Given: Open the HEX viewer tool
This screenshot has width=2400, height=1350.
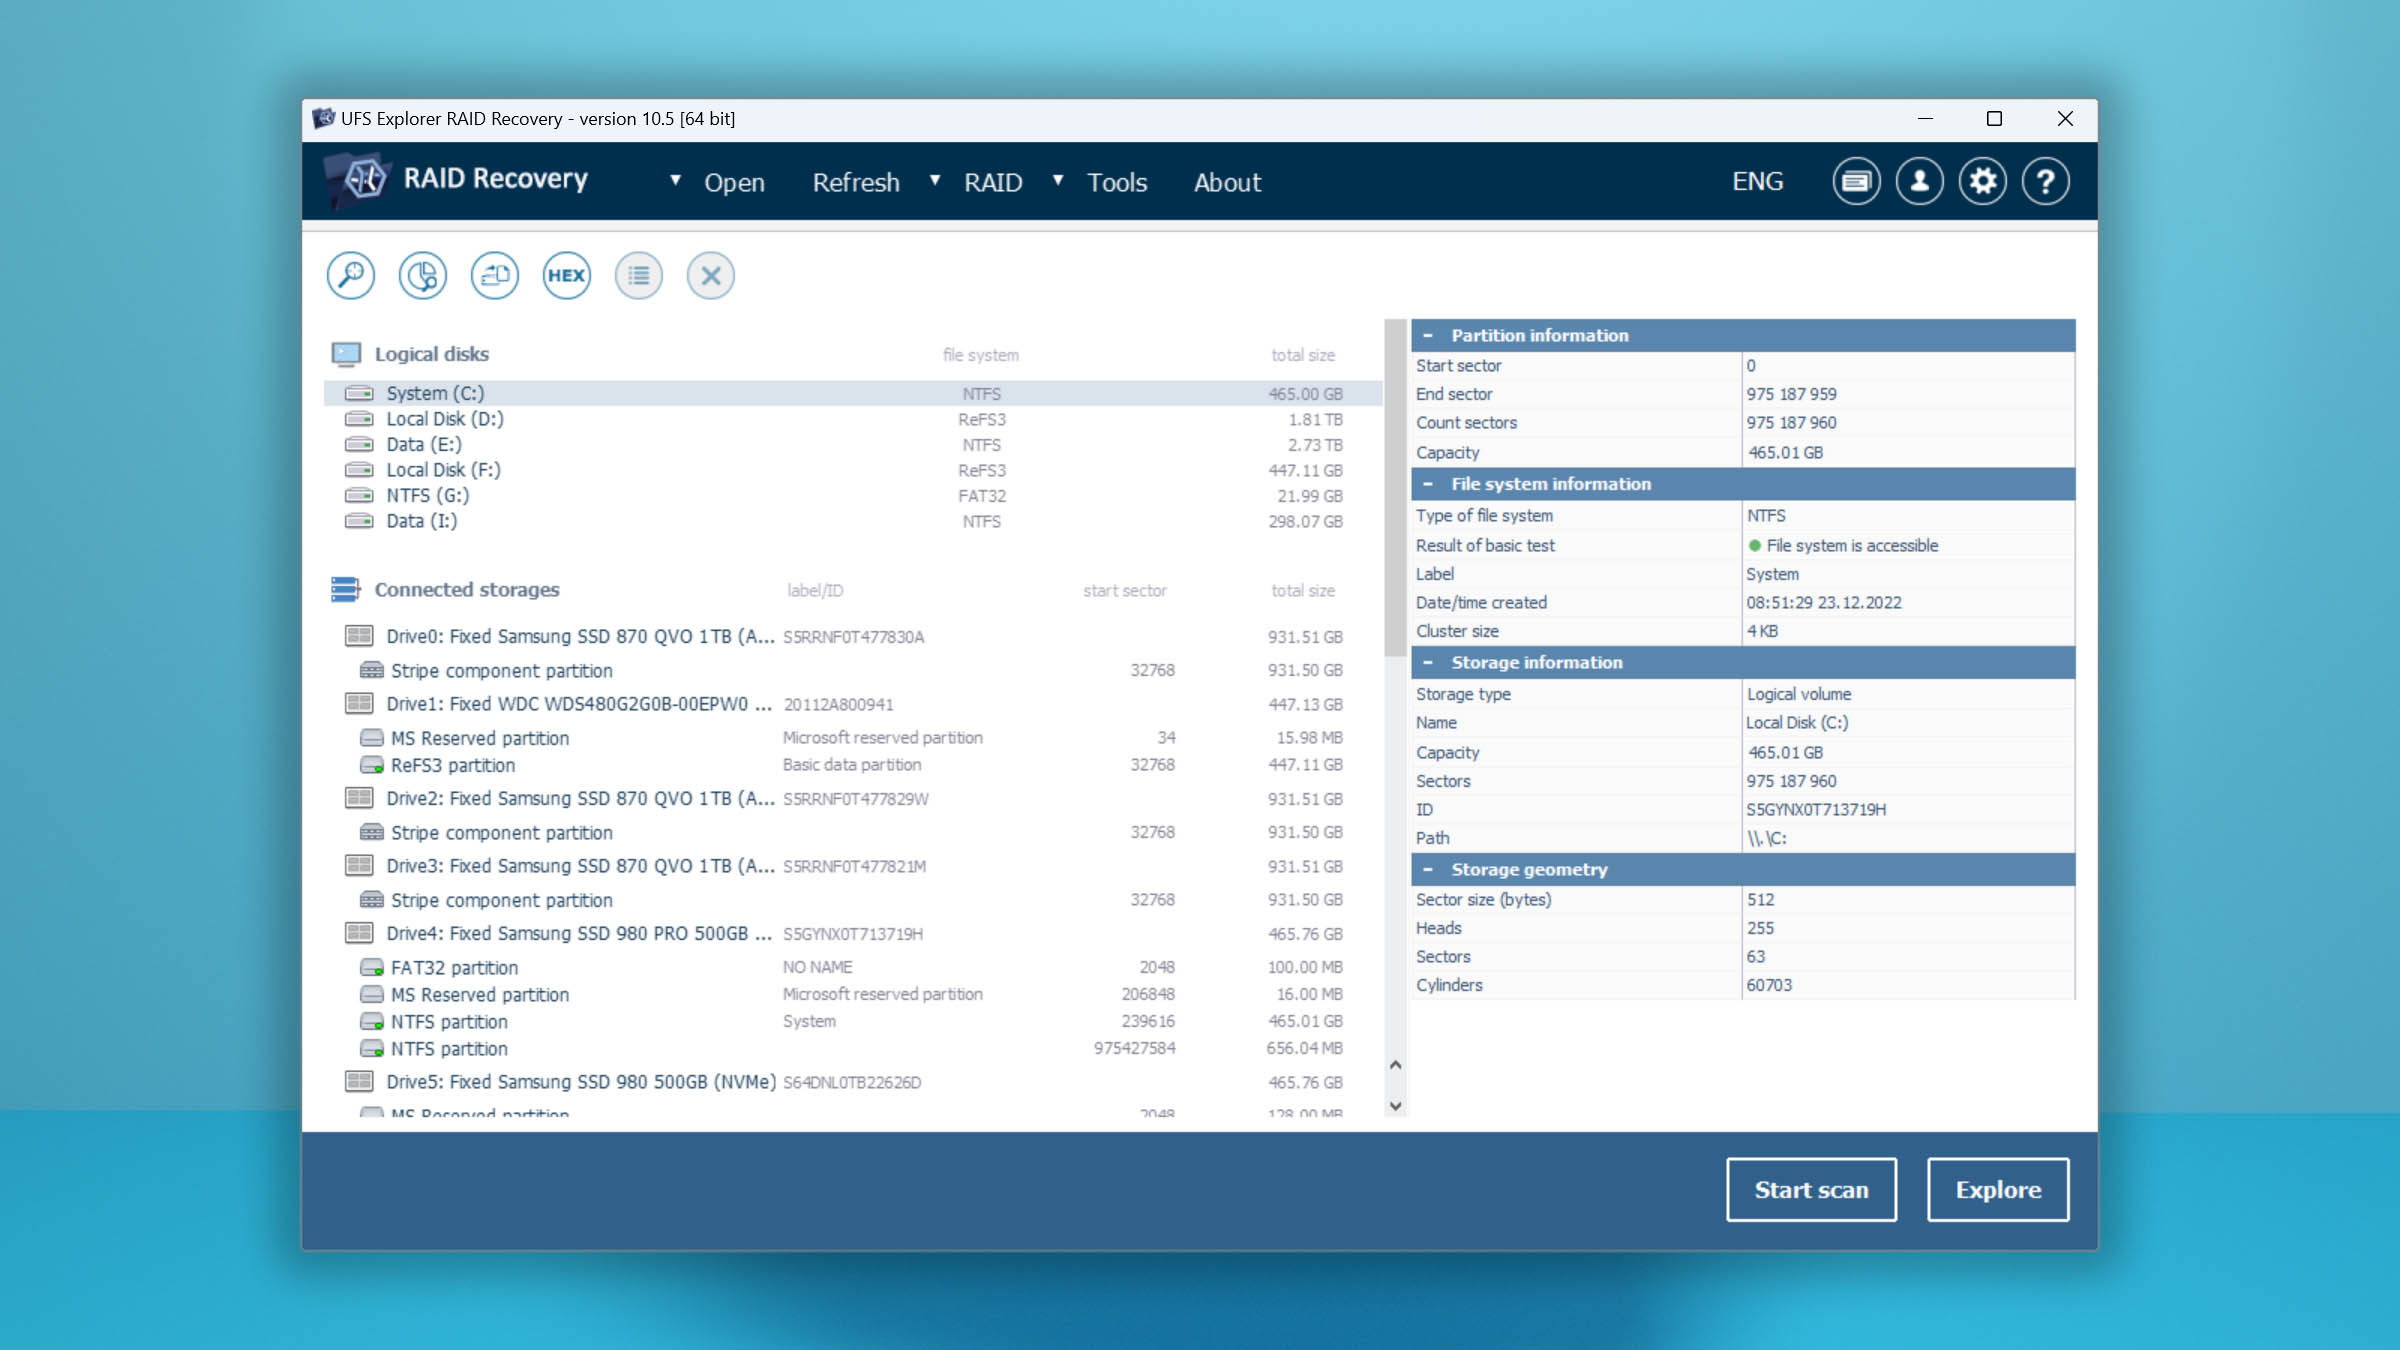Looking at the screenshot, I should click(567, 275).
